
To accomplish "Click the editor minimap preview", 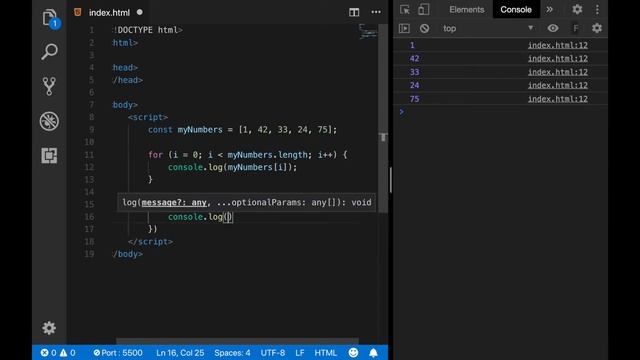I will click(368, 31).
